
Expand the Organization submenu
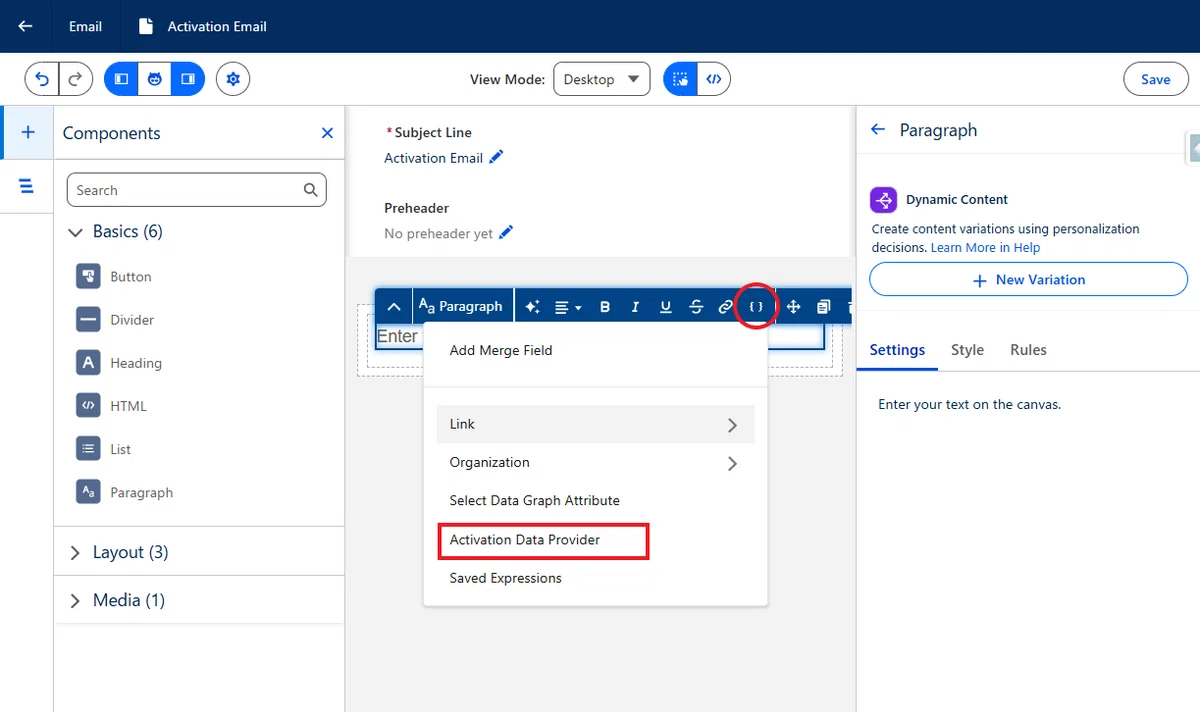point(595,462)
